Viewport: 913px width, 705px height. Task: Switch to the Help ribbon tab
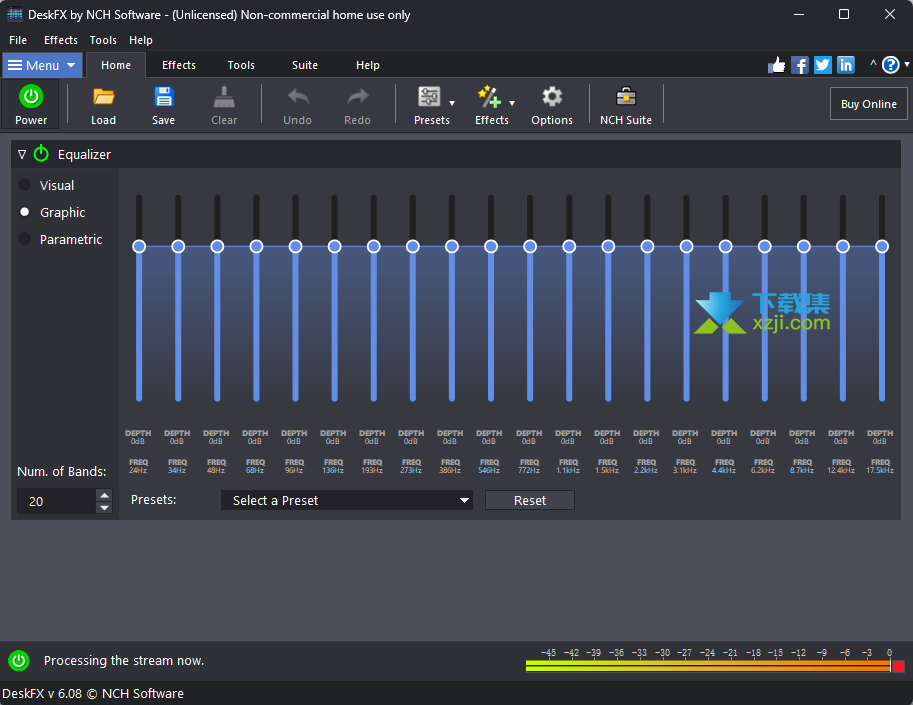(368, 65)
